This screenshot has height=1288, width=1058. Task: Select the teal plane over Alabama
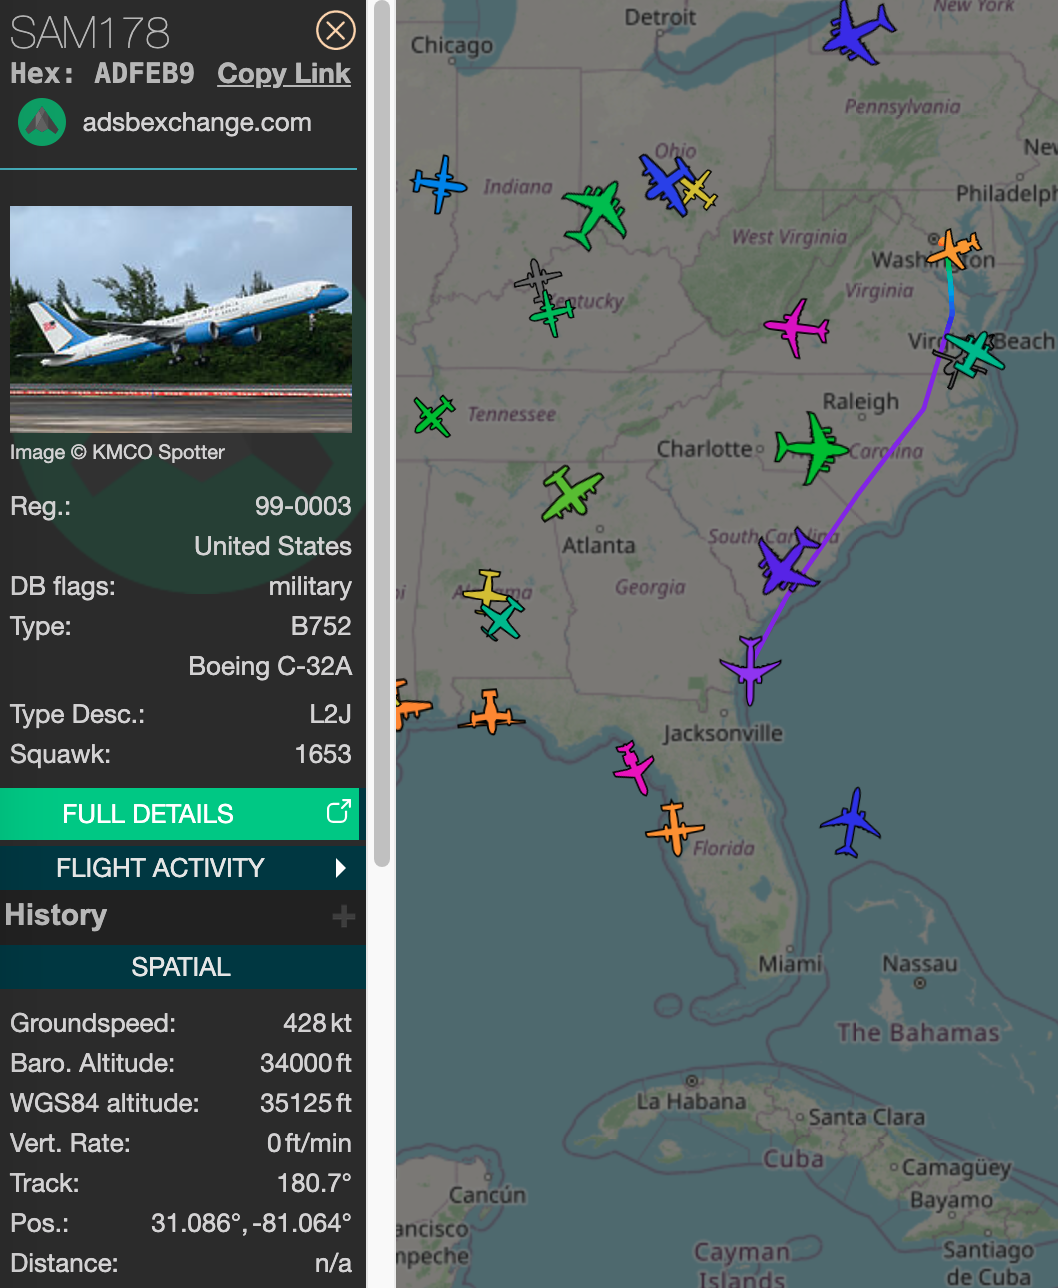pos(501,618)
